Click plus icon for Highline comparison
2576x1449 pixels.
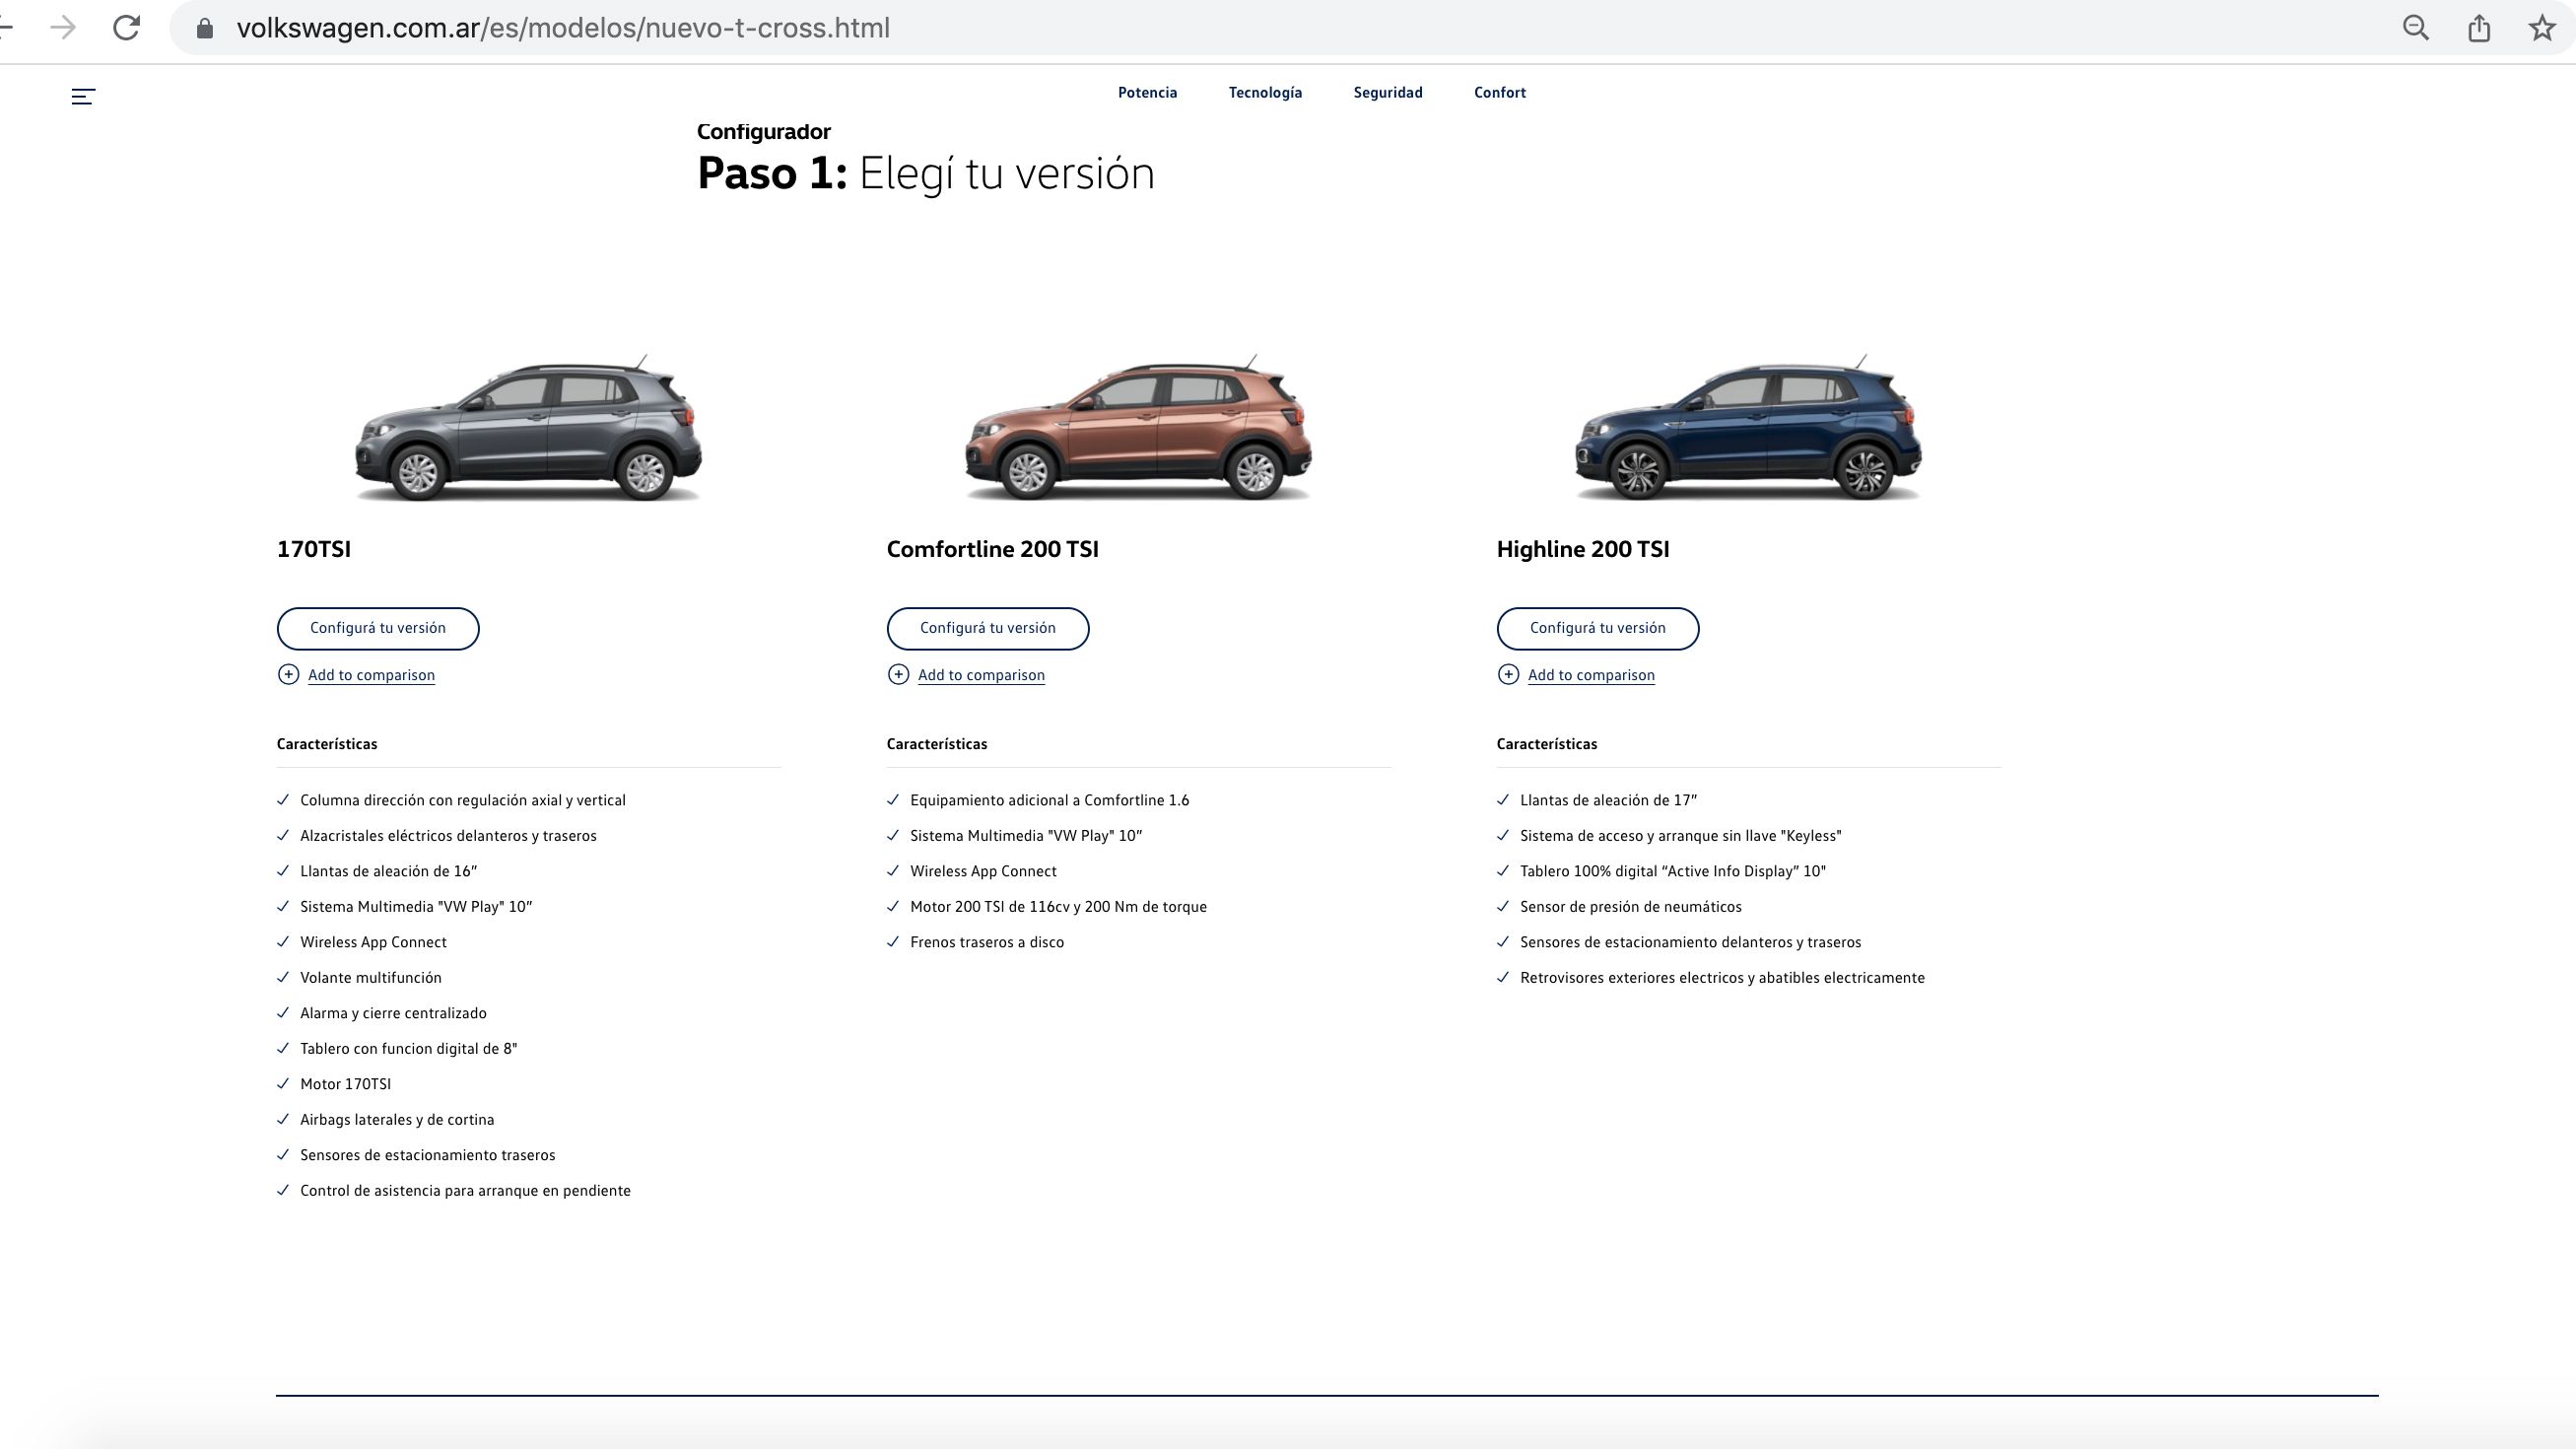(1508, 674)
